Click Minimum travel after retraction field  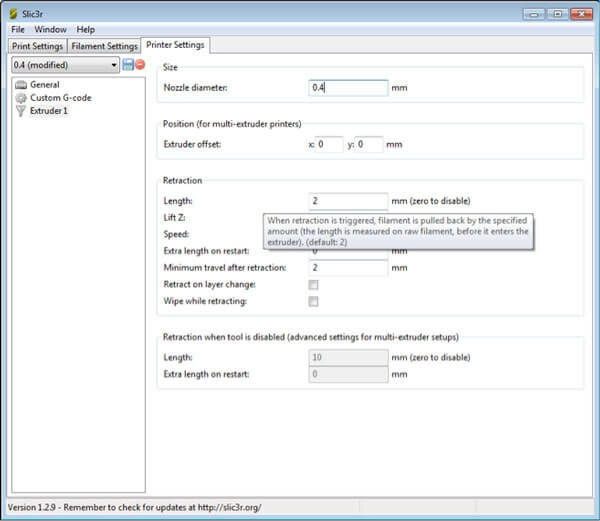click(348, 268)
